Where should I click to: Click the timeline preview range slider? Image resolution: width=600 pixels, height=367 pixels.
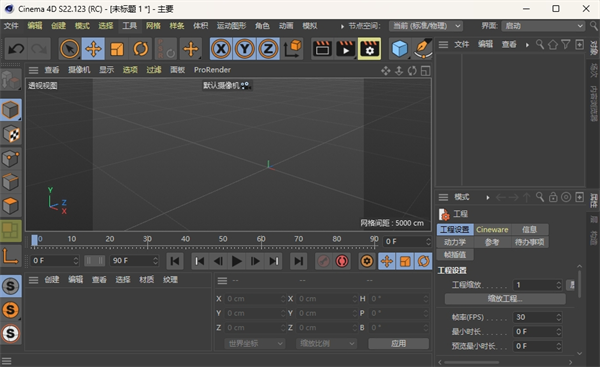pyautogui.click(x=94, y=261)
